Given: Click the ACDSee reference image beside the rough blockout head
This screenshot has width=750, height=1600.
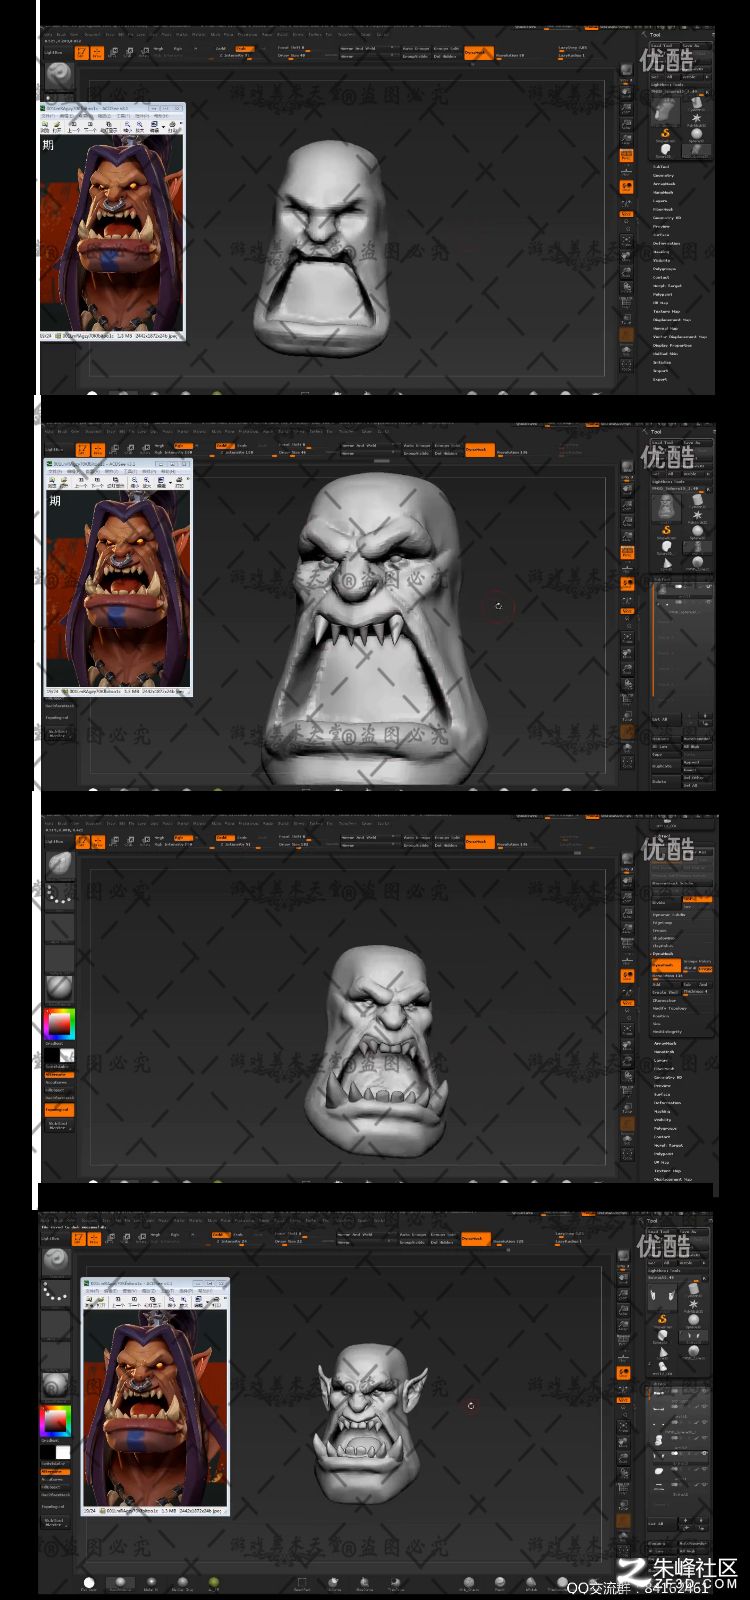Looking at the screenshot, I should 112,232.
